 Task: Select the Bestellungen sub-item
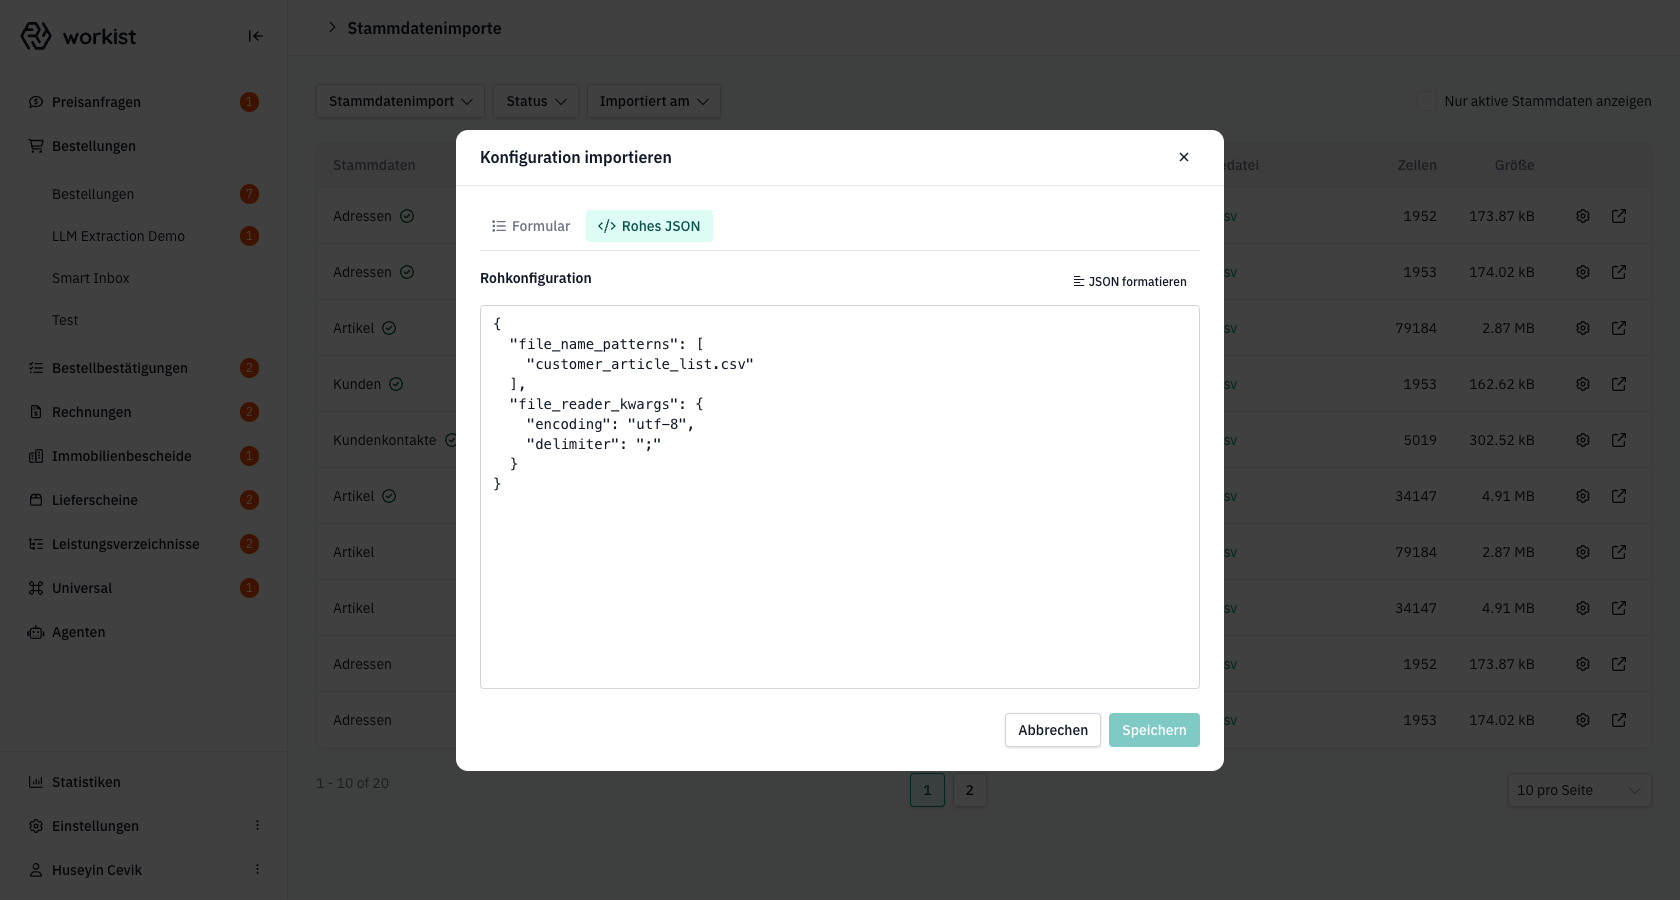(93, 194)
